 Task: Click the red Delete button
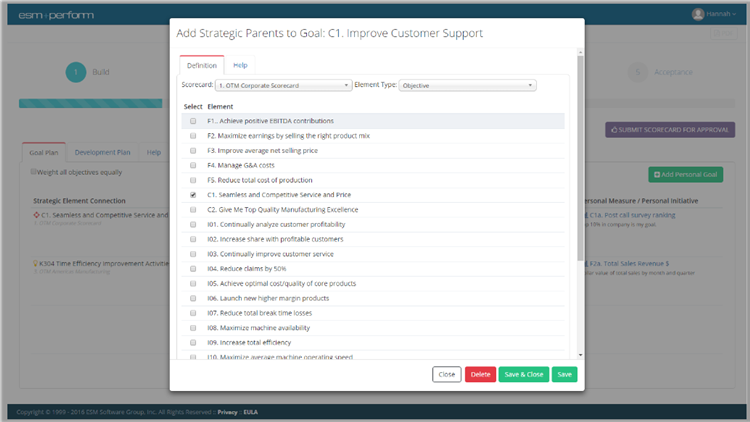coord(480,374)
